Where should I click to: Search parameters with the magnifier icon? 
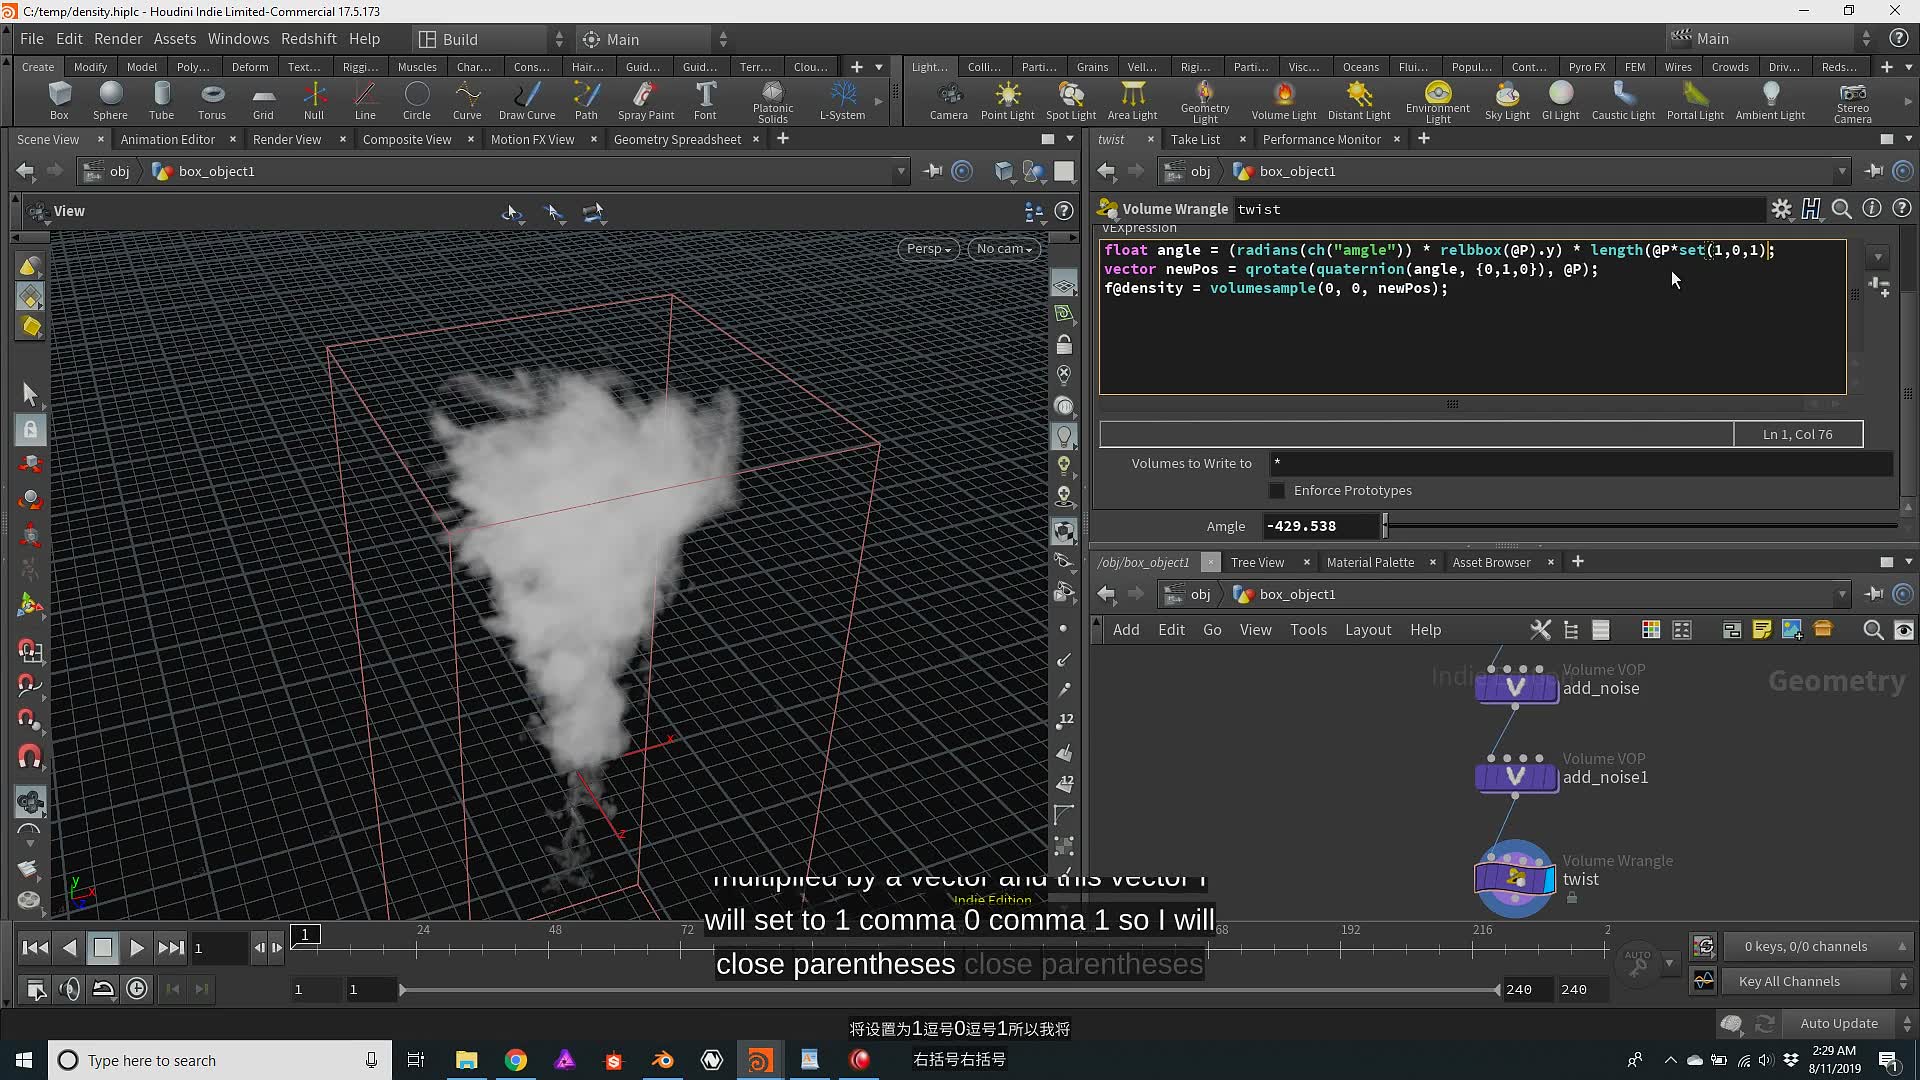(1841, 209)
